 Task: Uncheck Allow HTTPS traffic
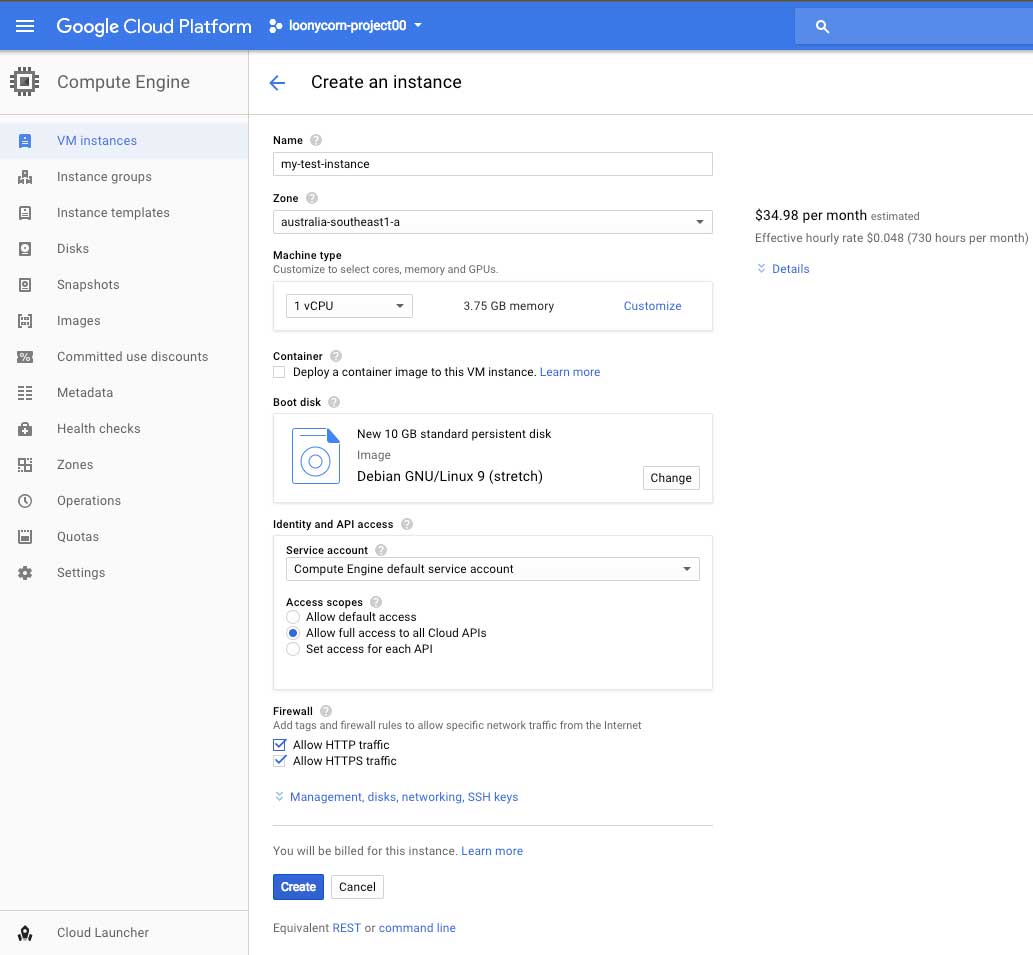coord(280,761)
